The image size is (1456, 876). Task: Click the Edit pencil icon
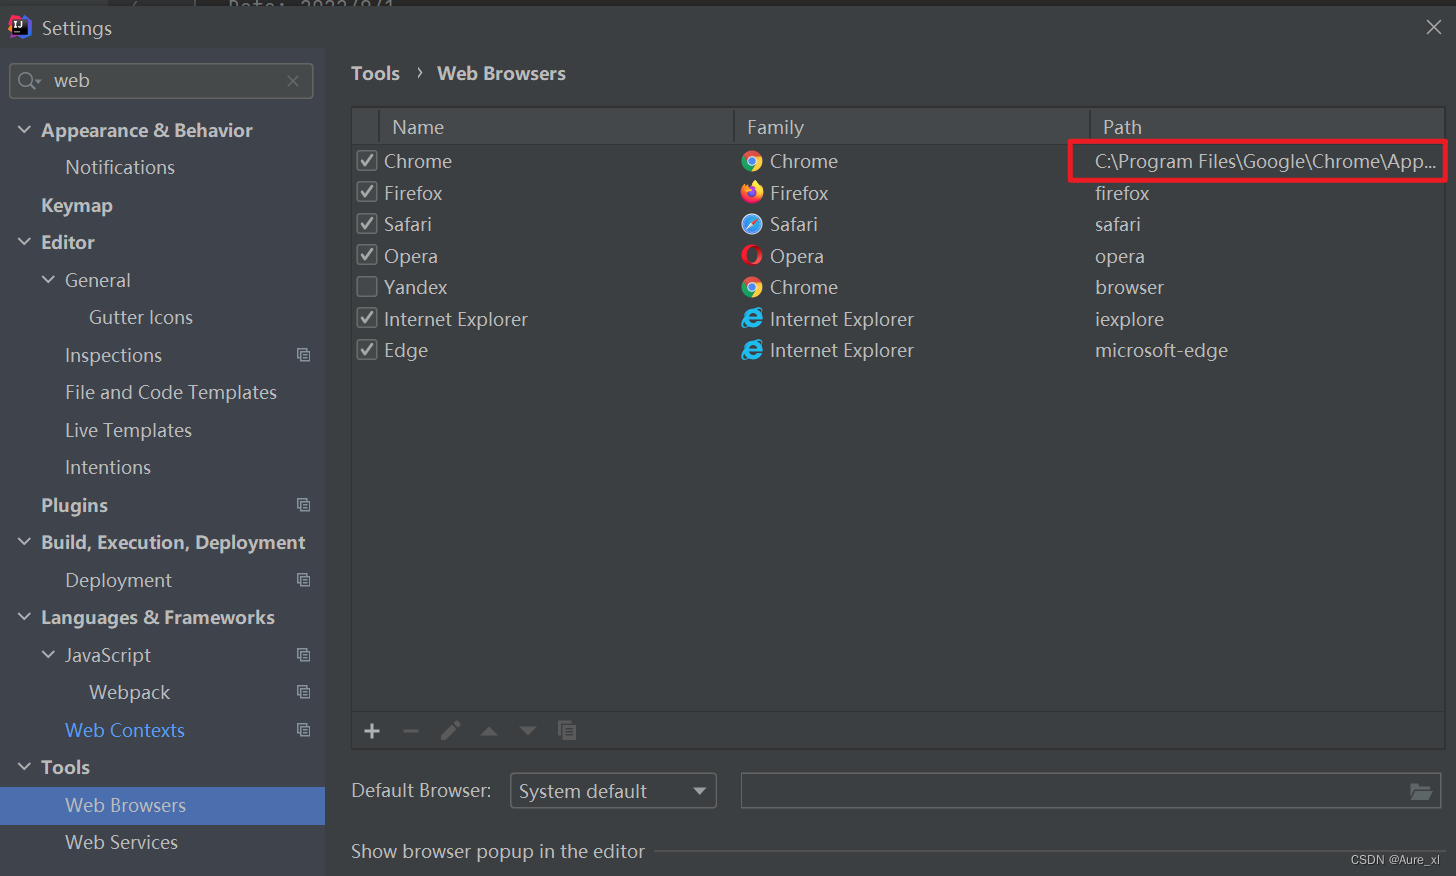pyautogui.click(x=450, y=731)
